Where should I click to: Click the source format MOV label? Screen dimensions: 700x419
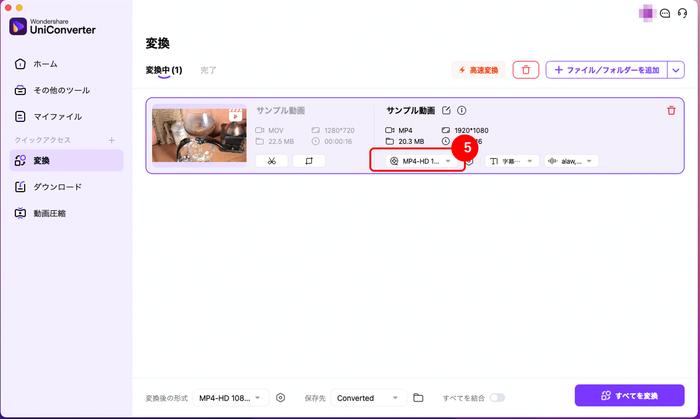click(x=275, y=130)
